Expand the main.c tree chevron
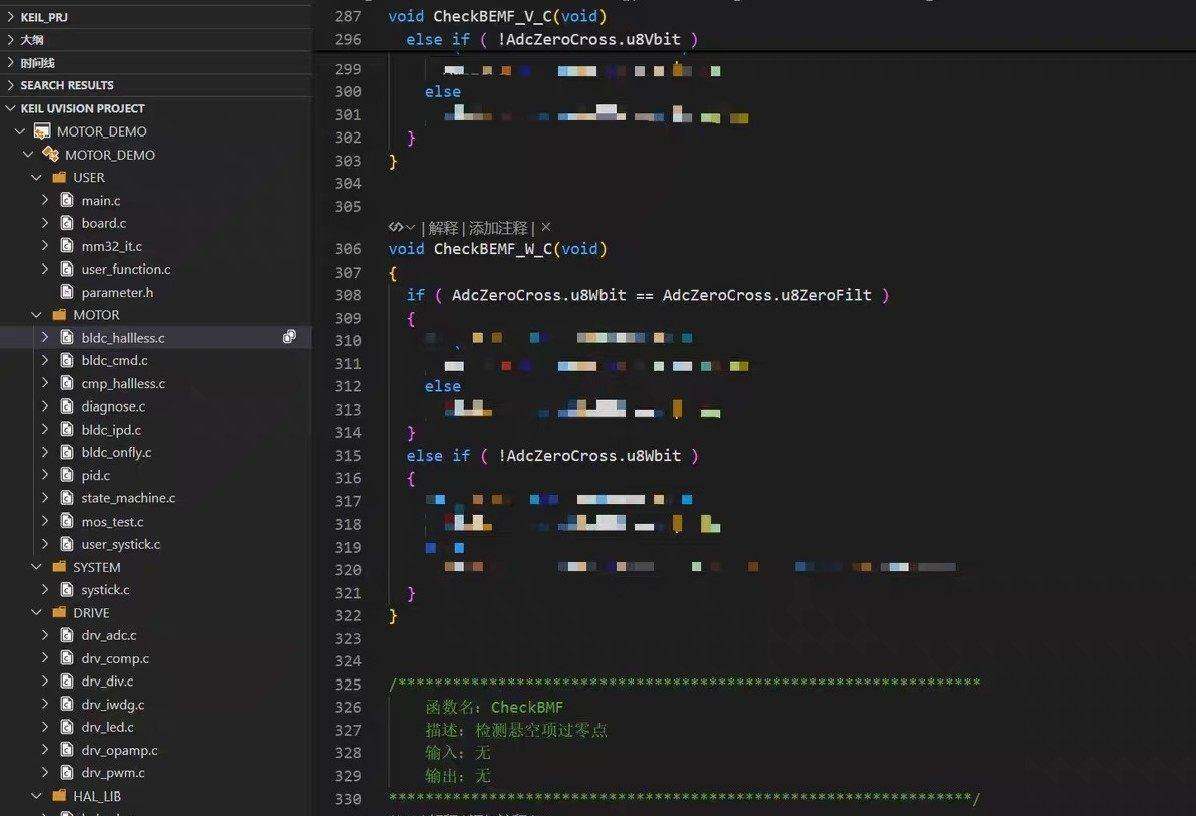 pyautogui.click(x=45, y=200)
